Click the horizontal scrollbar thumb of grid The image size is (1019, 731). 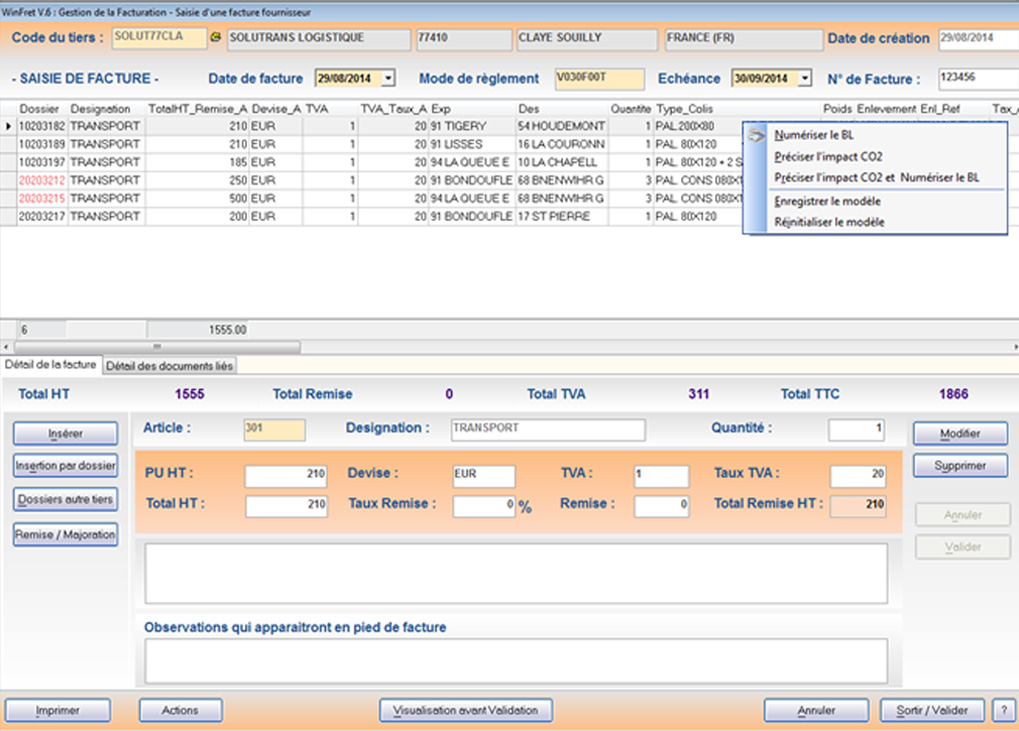(x=157, y=347)
